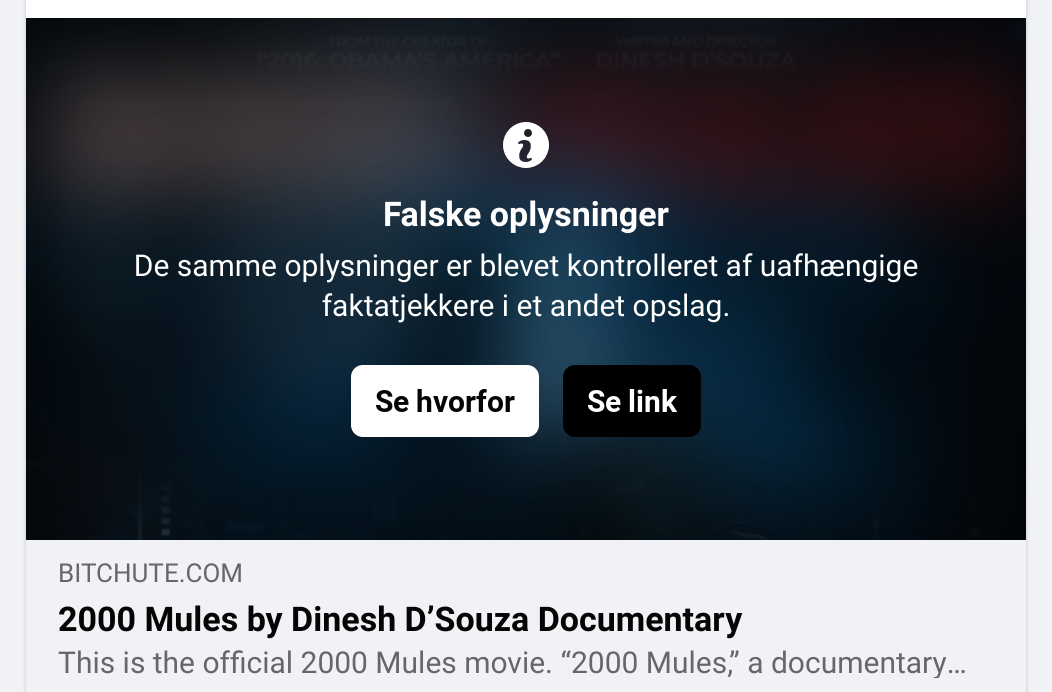The image size is (1052, 692).
Task: Click the dark blurred poster area below the buttons
Action: point(526,489)
